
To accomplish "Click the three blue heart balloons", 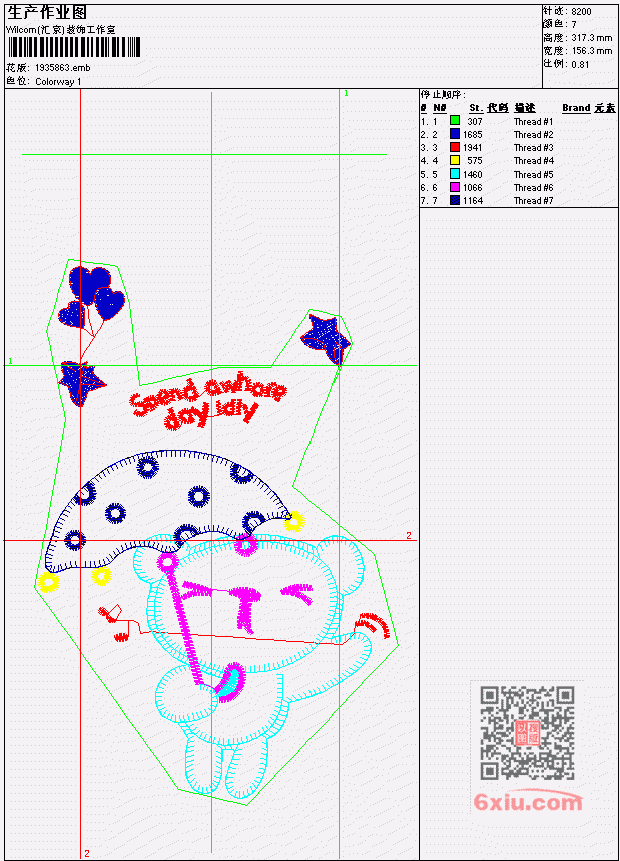I will (92, 298).
